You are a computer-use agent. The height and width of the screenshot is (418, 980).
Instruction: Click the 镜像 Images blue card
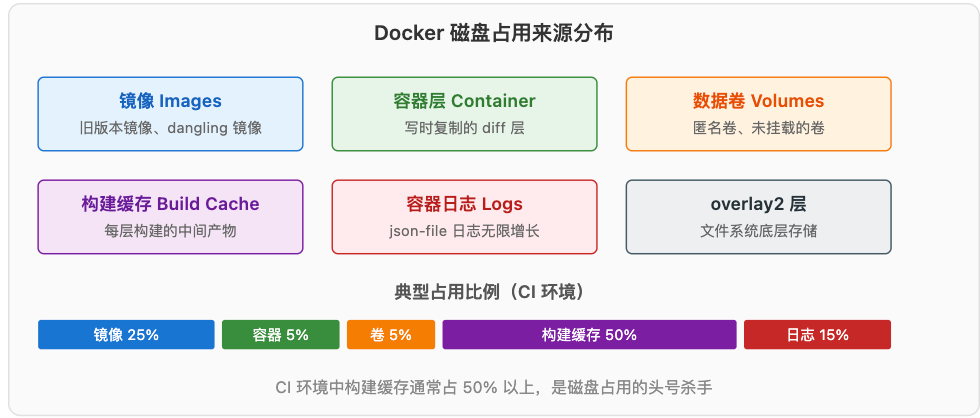pyautogui.click(x=171, y=114)
